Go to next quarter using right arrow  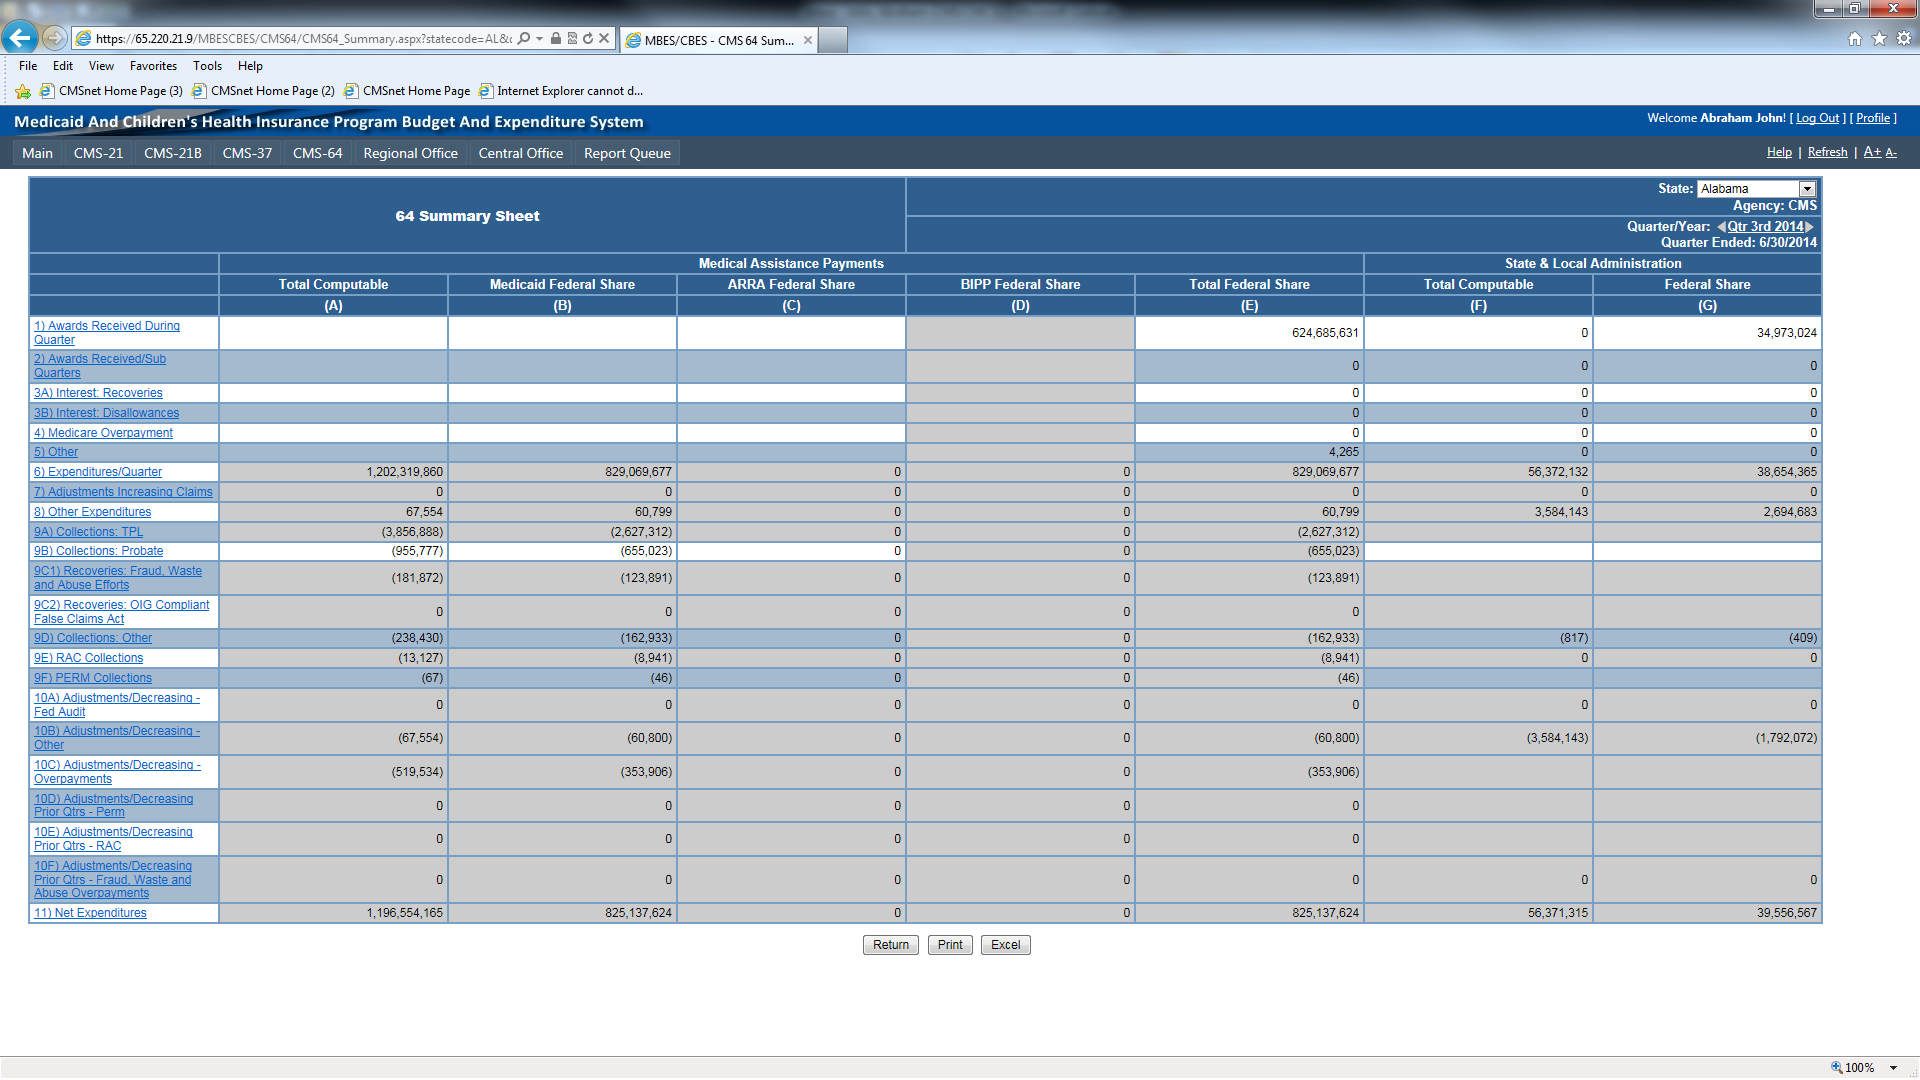(1810, 227)
